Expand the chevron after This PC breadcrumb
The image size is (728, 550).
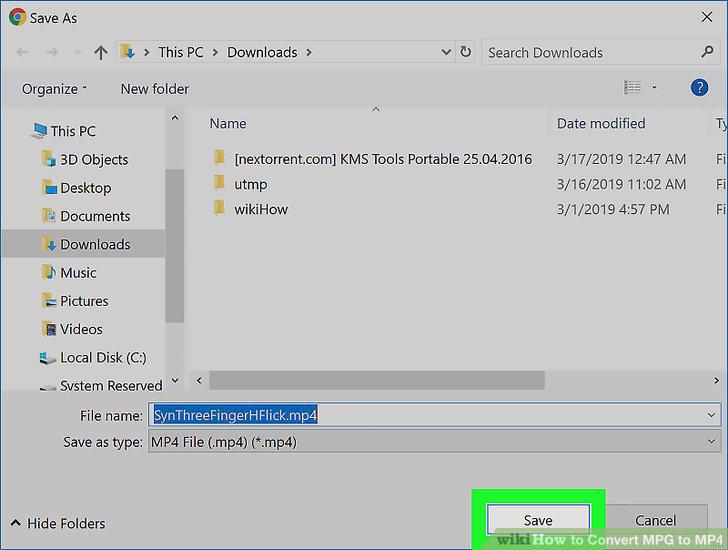click(x=215, y=52)
